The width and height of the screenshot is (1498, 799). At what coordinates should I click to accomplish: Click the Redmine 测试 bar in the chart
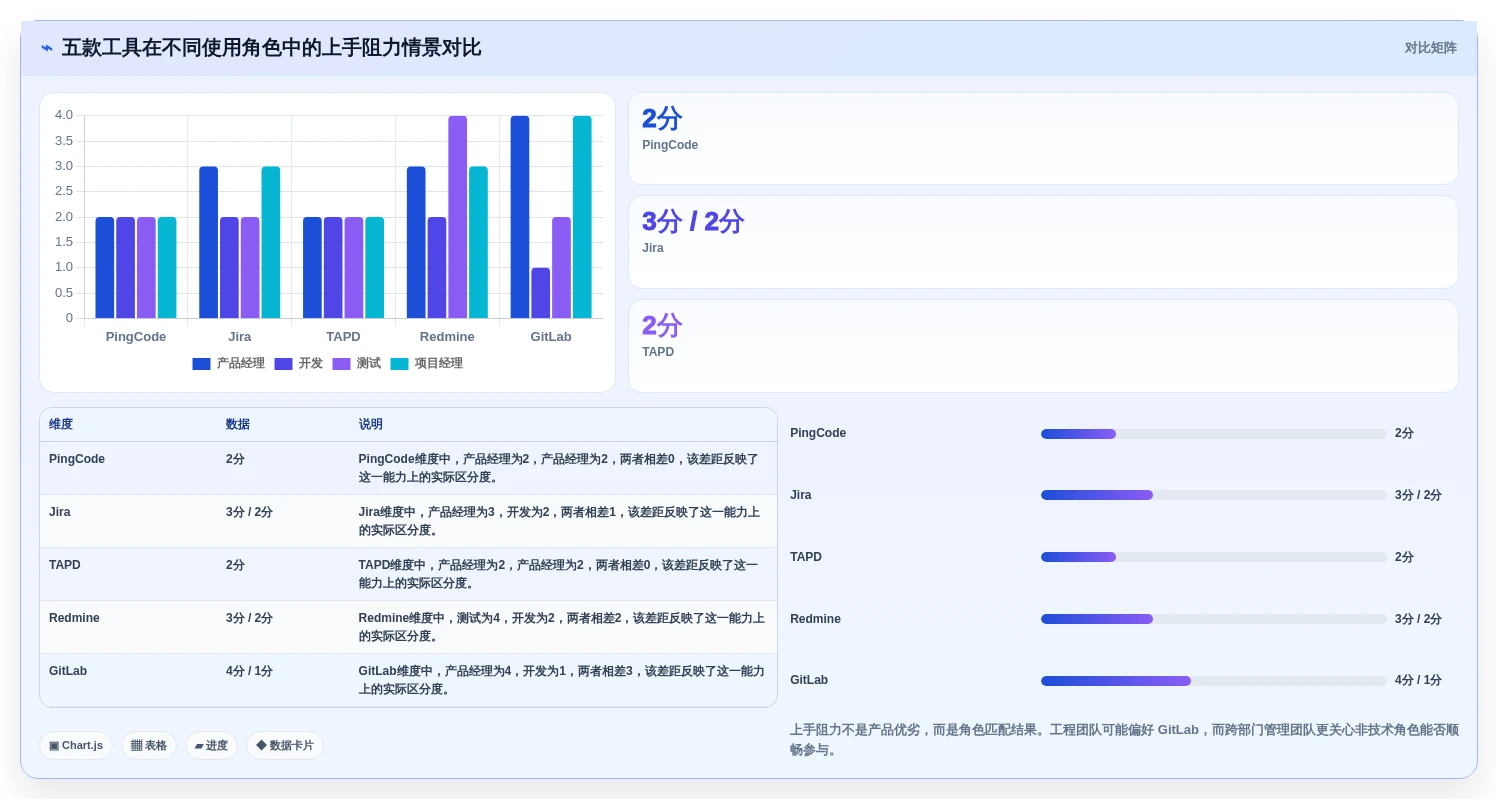(458, 217)
